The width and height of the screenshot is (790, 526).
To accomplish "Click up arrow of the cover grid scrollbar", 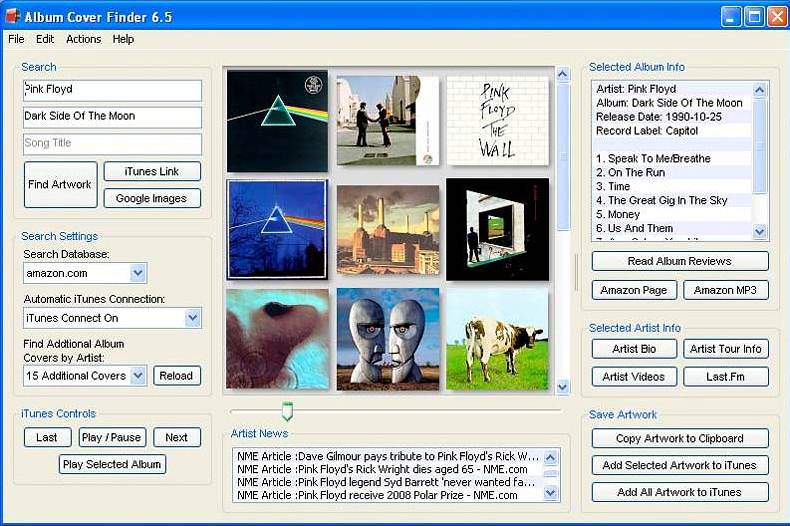I will click(x=563, y=75).
